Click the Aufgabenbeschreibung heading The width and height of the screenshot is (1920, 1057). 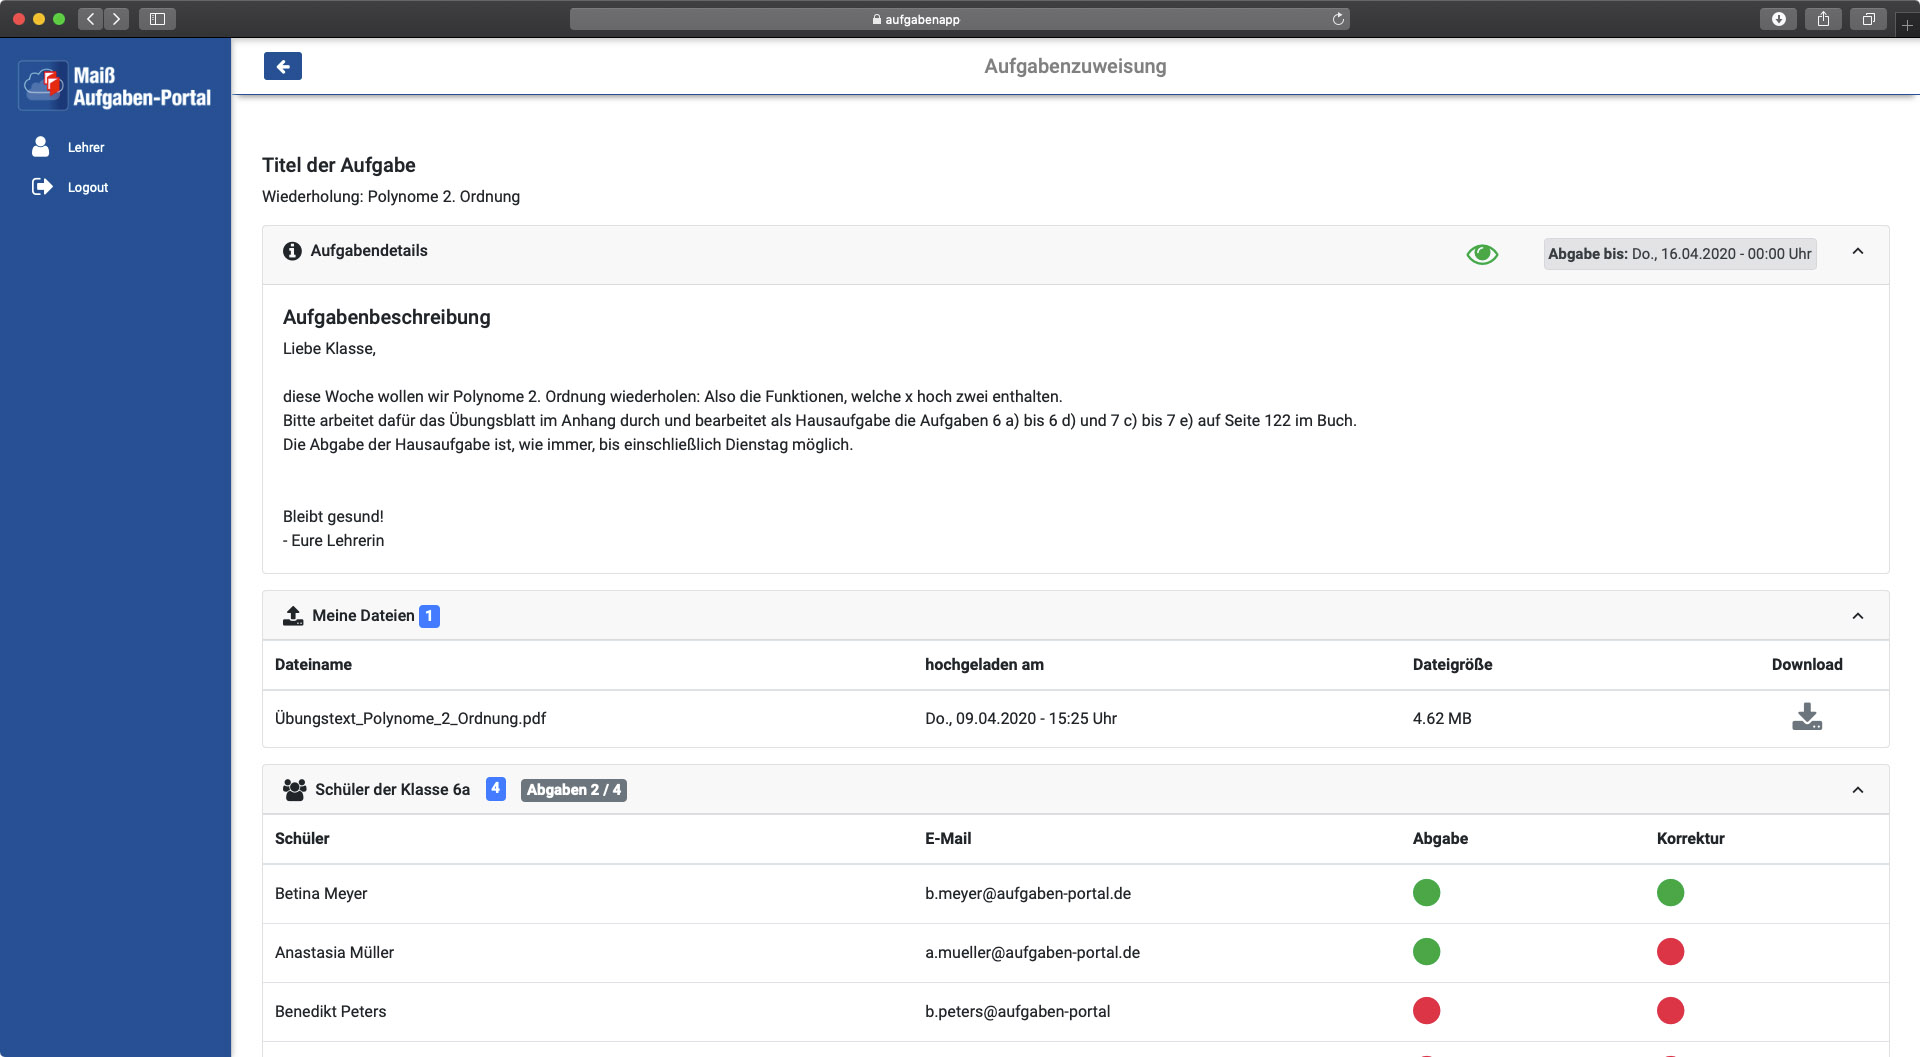pos(386,317)
